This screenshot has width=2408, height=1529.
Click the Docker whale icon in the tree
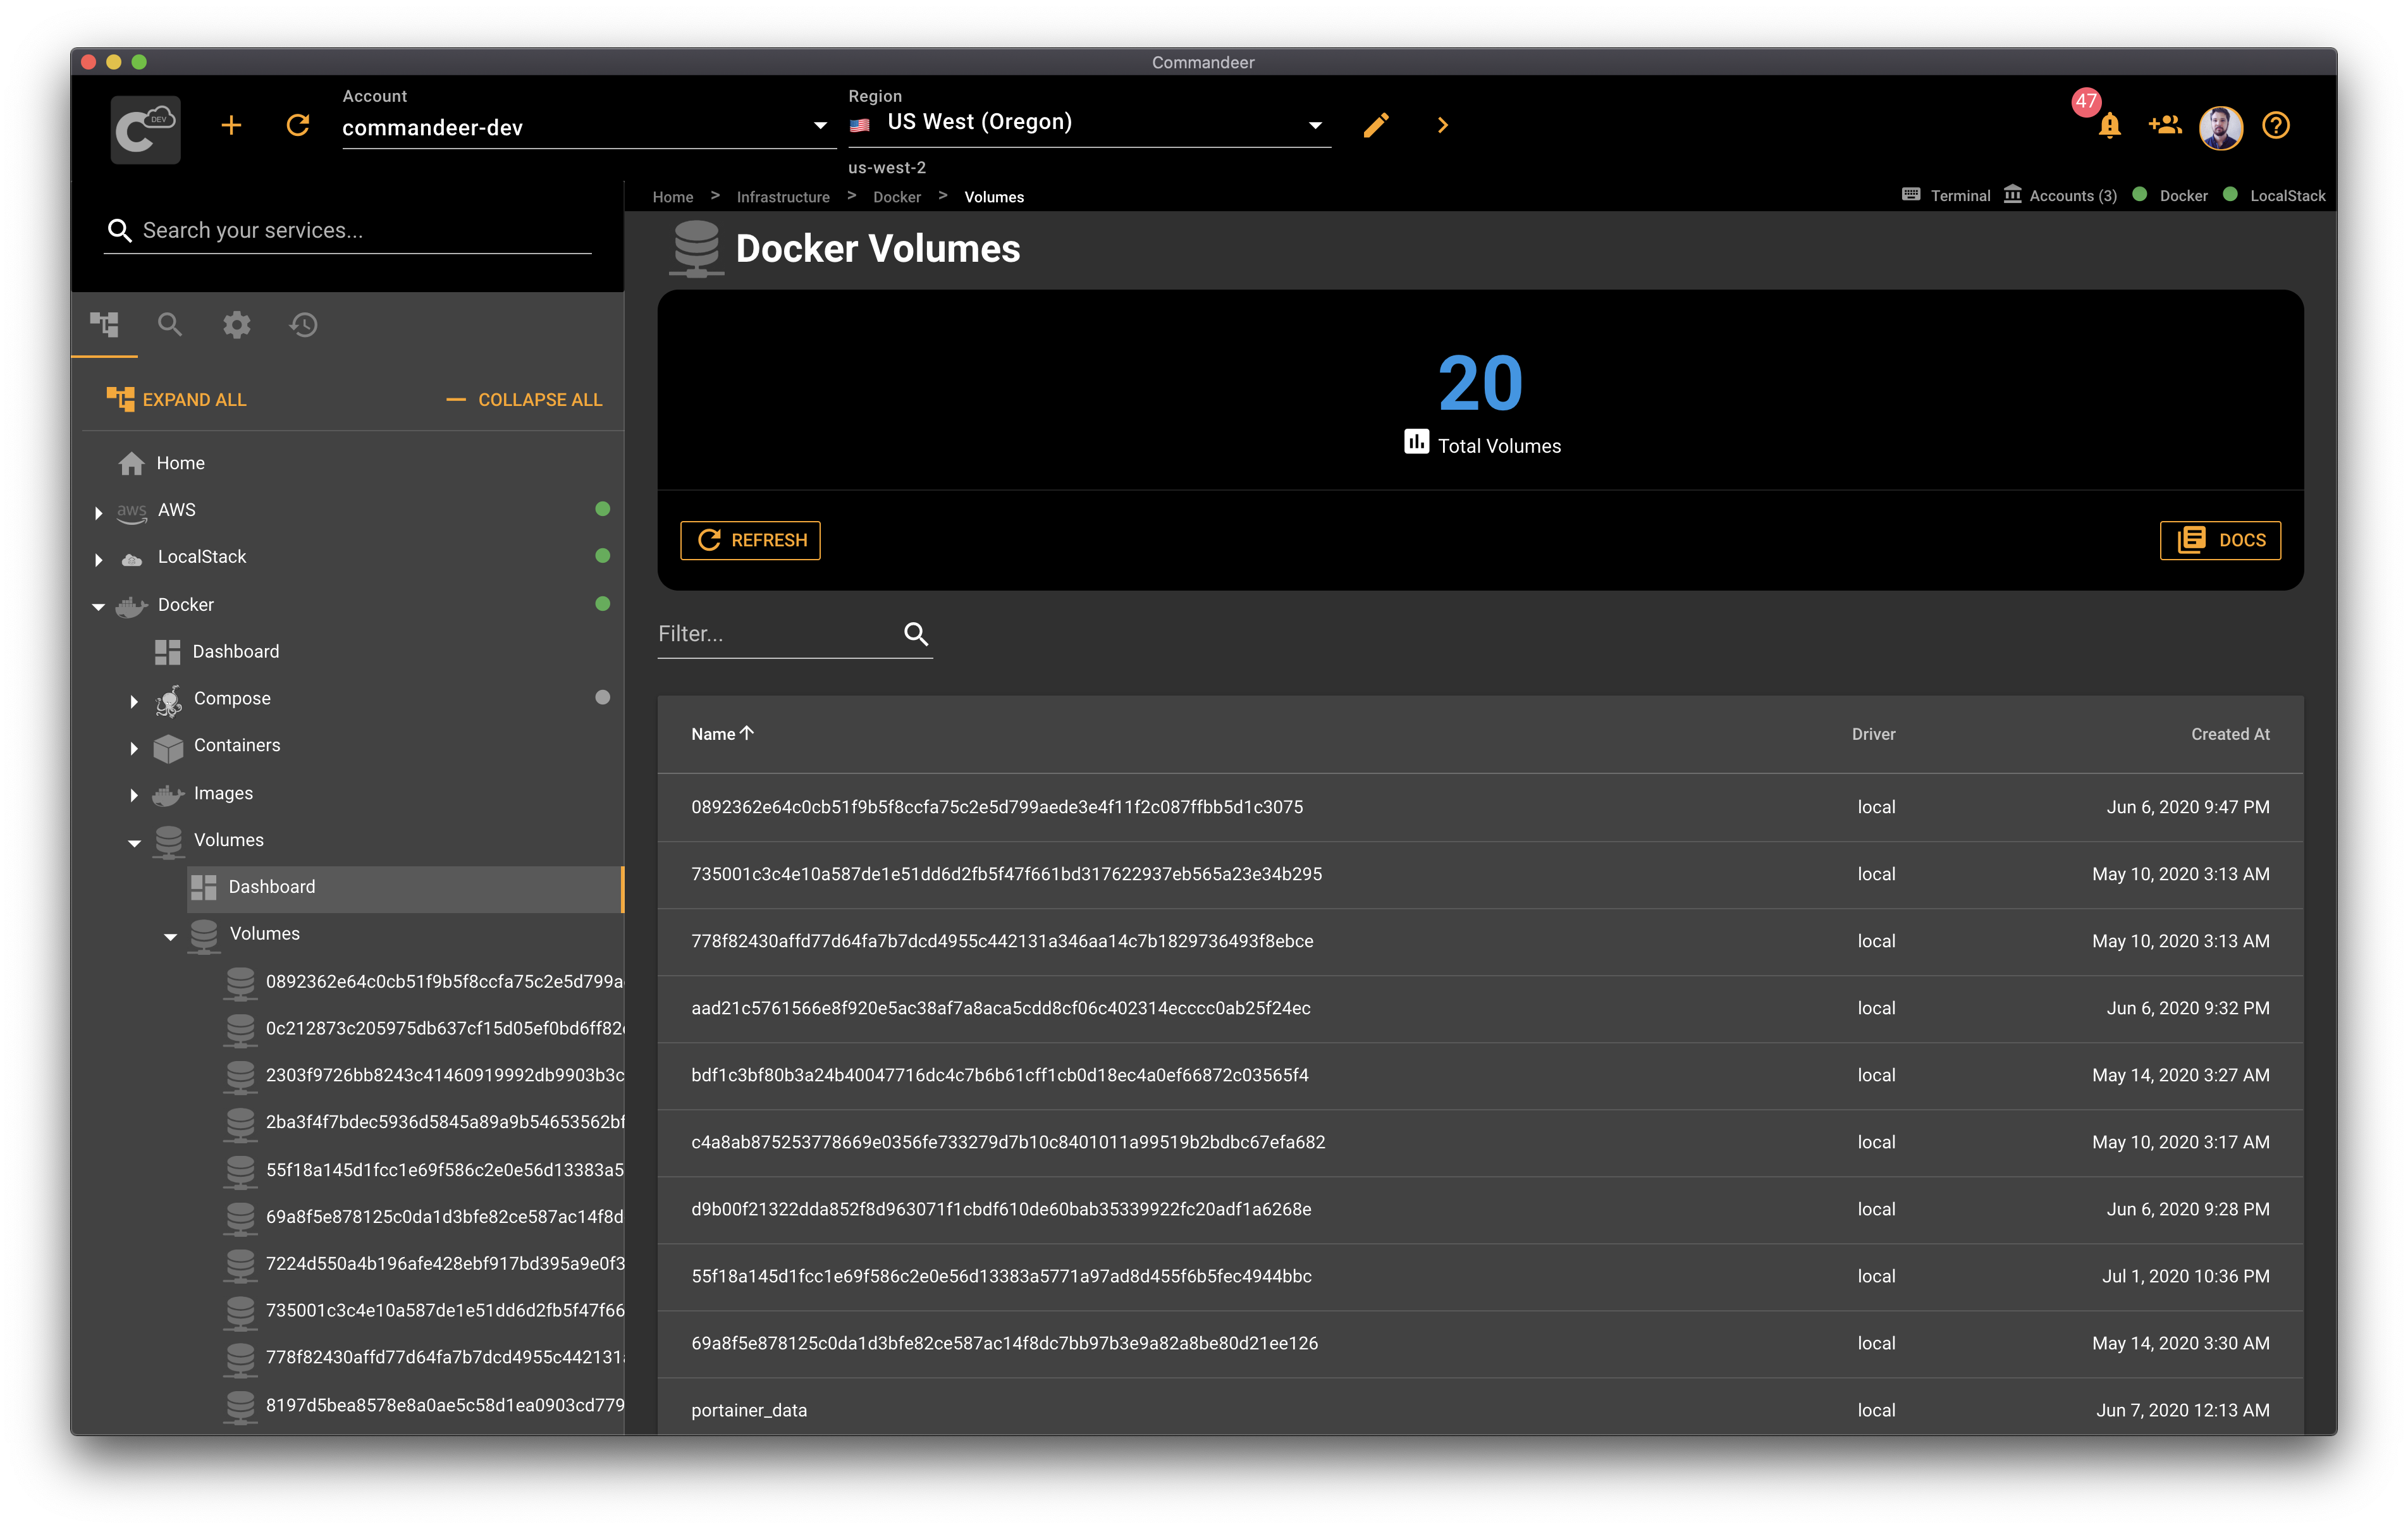pyautogui.click(x=131, y=605)
